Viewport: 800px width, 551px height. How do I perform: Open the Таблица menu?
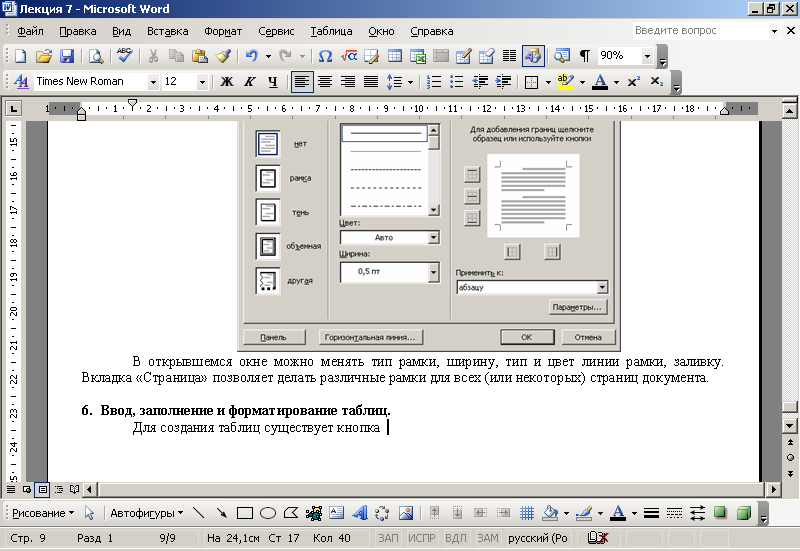click(x=331, y=31)
